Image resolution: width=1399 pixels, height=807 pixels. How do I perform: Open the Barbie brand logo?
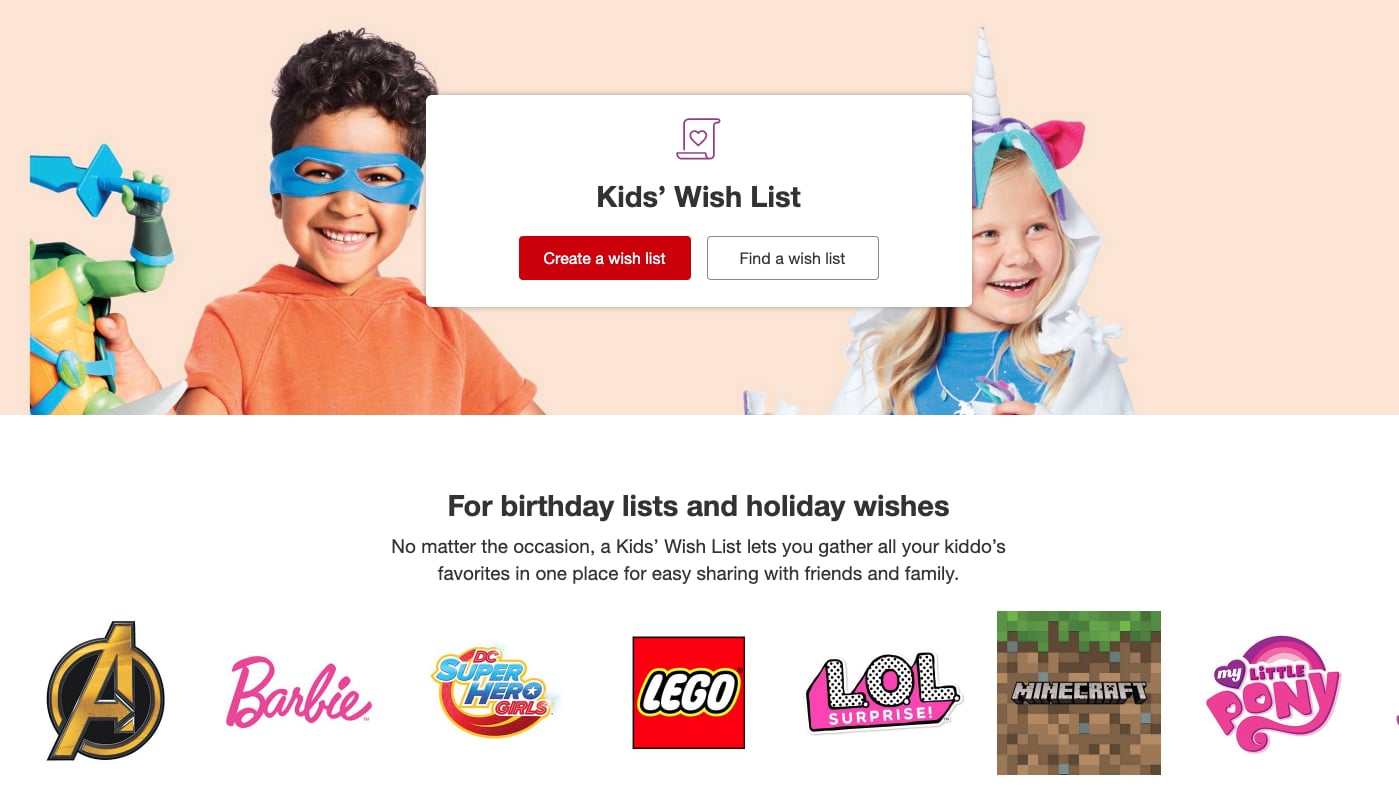[x=299, y=691]
